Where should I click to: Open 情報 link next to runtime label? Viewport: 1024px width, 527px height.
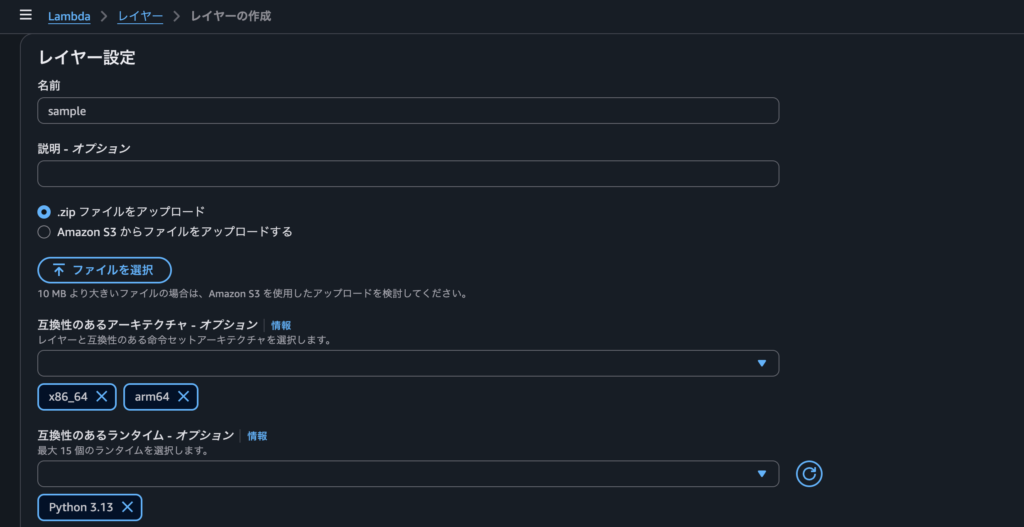point(257,436)
